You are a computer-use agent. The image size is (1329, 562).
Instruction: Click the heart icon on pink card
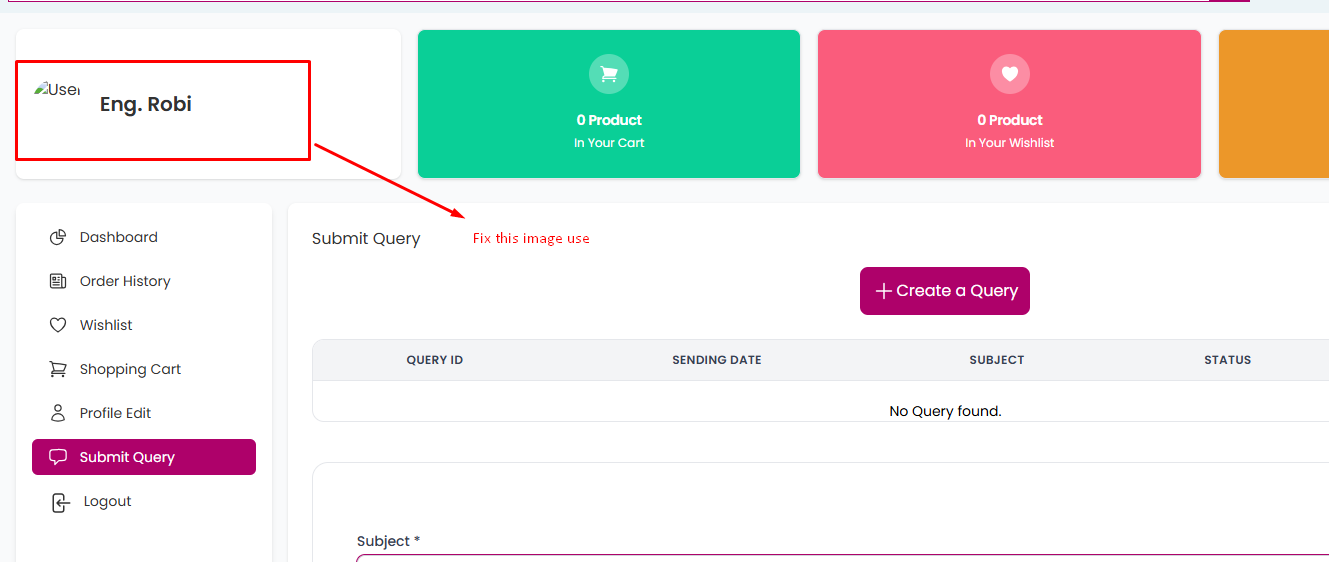tap(1009, 73)
